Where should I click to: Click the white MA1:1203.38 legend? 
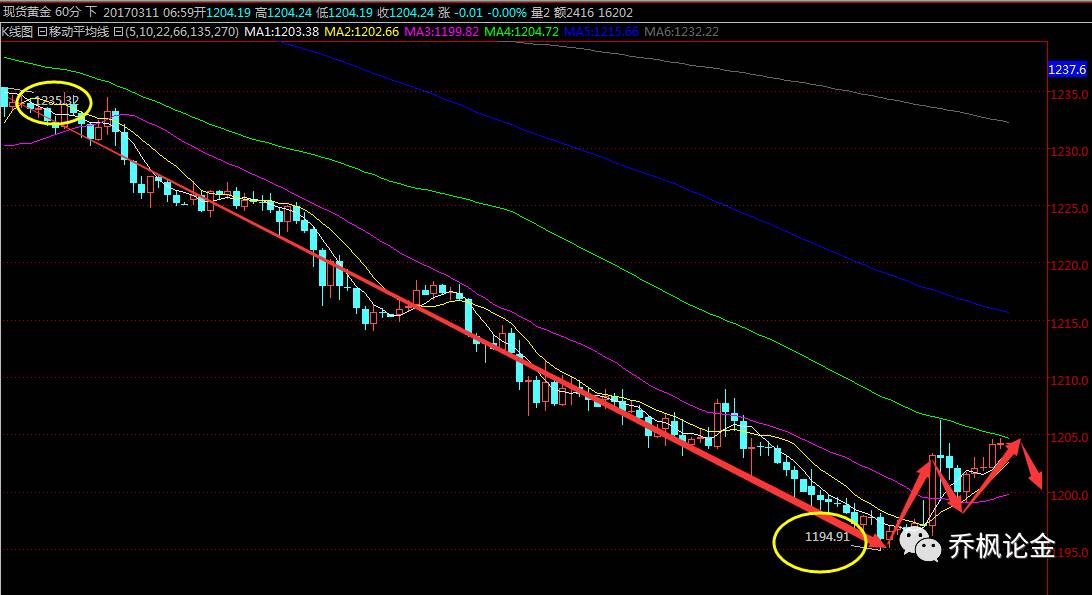pos(281,31)
